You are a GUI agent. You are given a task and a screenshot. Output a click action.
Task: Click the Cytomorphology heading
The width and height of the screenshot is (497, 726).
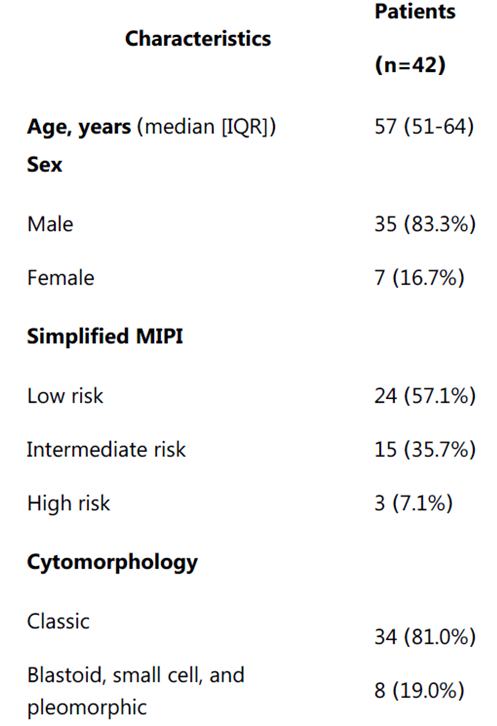tap(113, 563)
